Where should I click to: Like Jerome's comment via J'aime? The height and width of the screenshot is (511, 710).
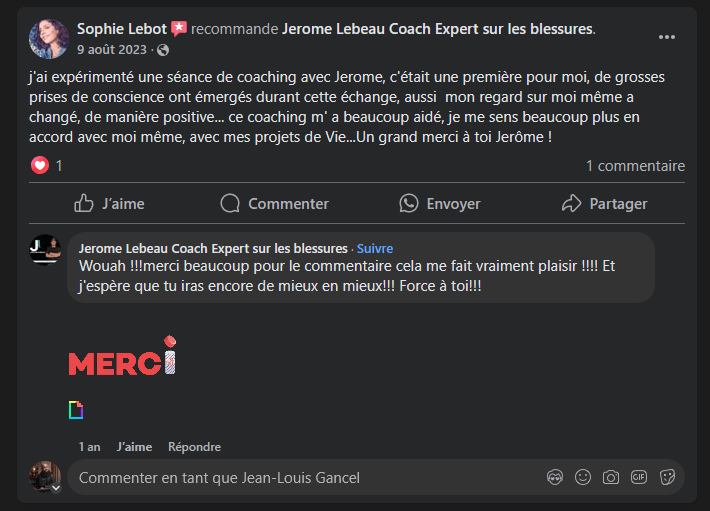(x=134, y=447)
